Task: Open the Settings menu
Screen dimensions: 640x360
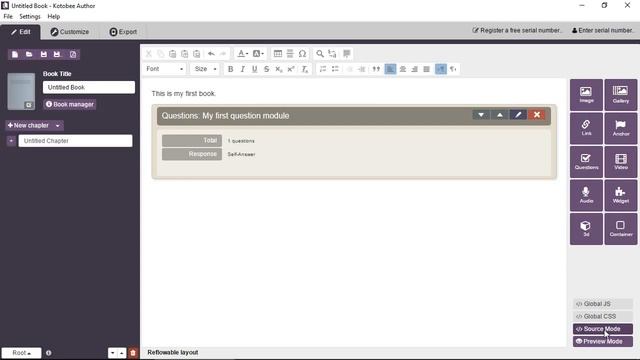Action: [x=30, y=16]
